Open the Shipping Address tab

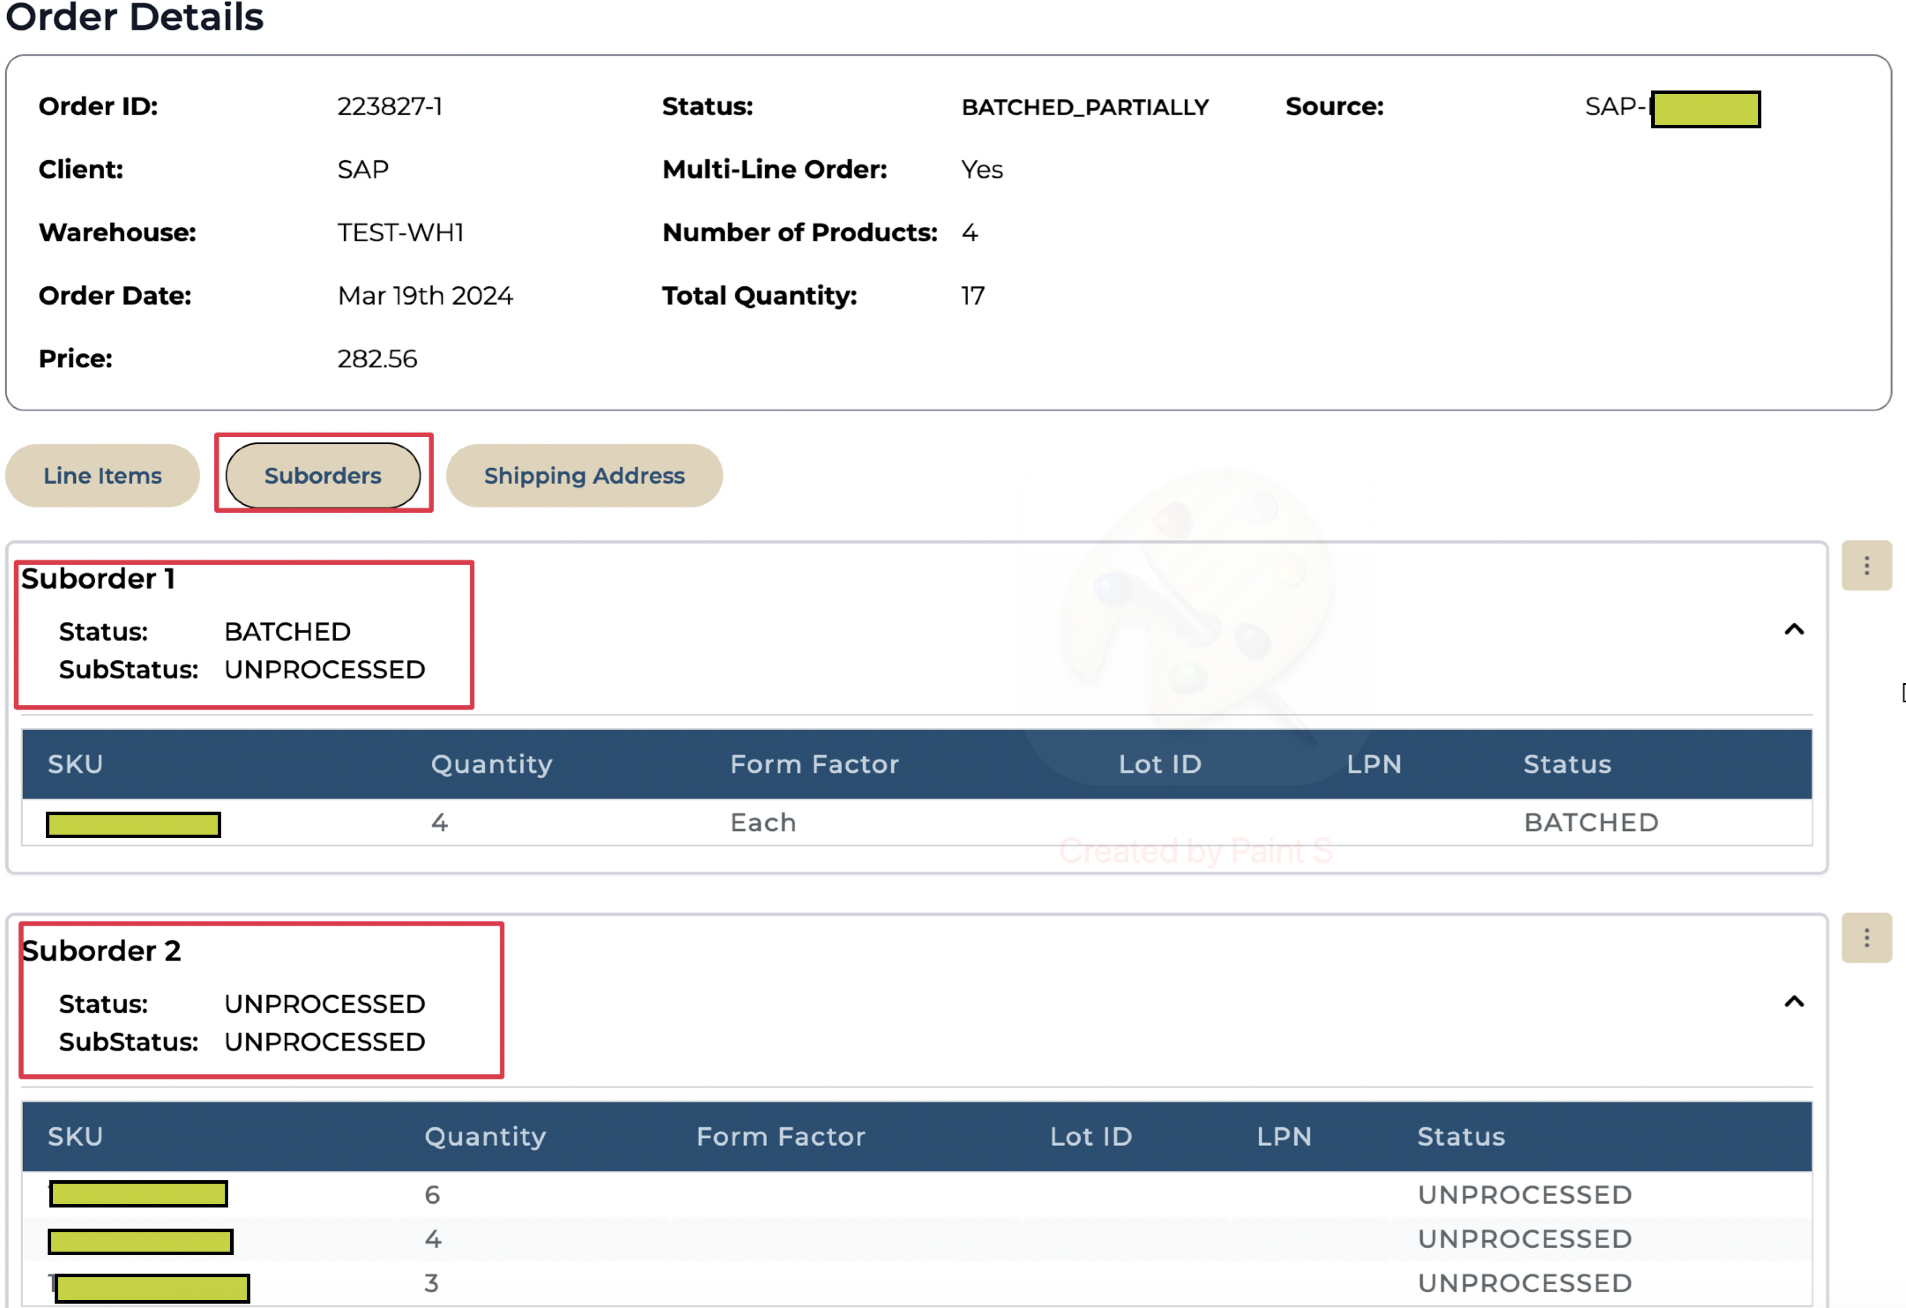coord(584,476)
